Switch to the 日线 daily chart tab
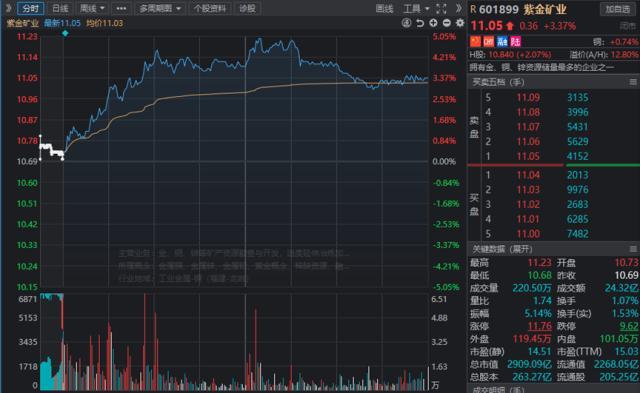Screen dimensions: 640x393 (x=60, y=8)
